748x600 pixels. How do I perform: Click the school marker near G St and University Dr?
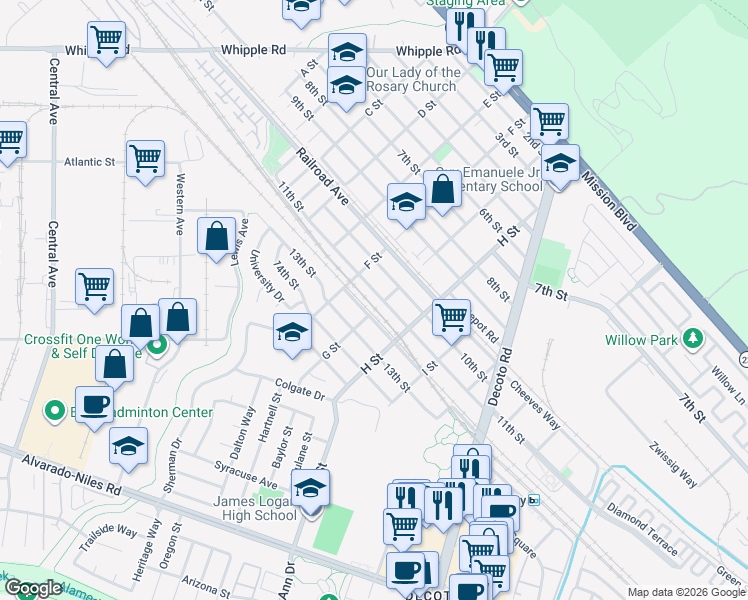click(292, 332)
